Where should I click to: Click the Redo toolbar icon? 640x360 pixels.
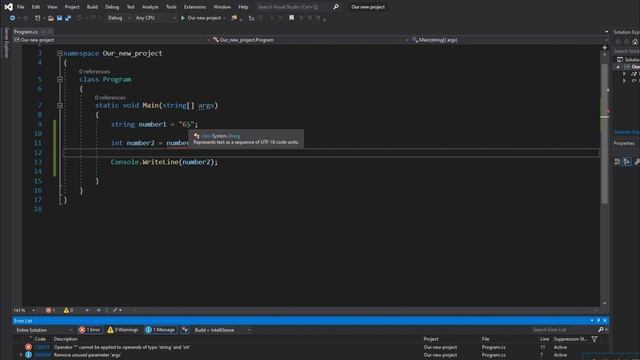point(93,18)
